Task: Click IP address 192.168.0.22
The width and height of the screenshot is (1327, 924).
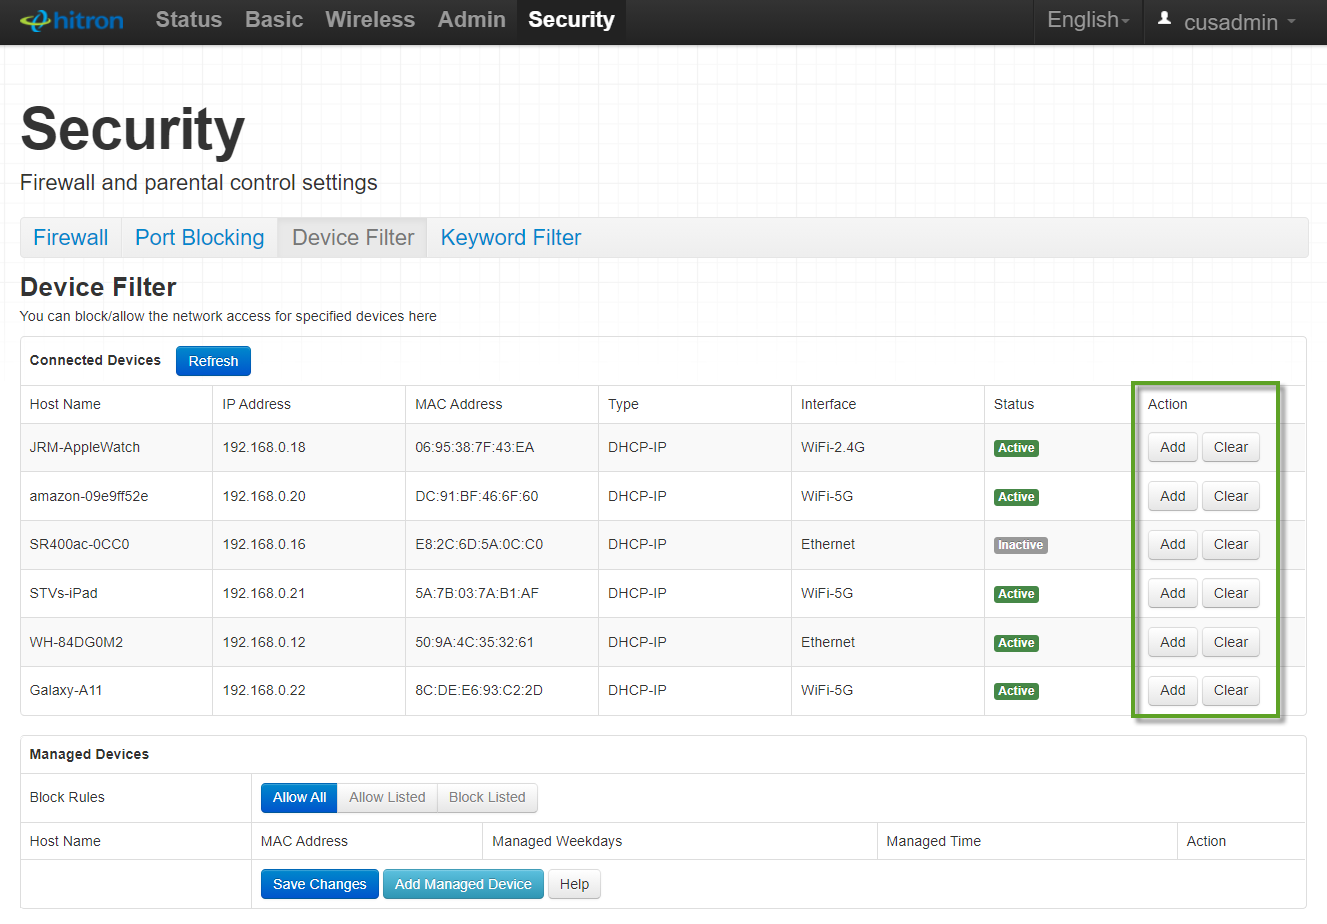Action: point(264,690)
